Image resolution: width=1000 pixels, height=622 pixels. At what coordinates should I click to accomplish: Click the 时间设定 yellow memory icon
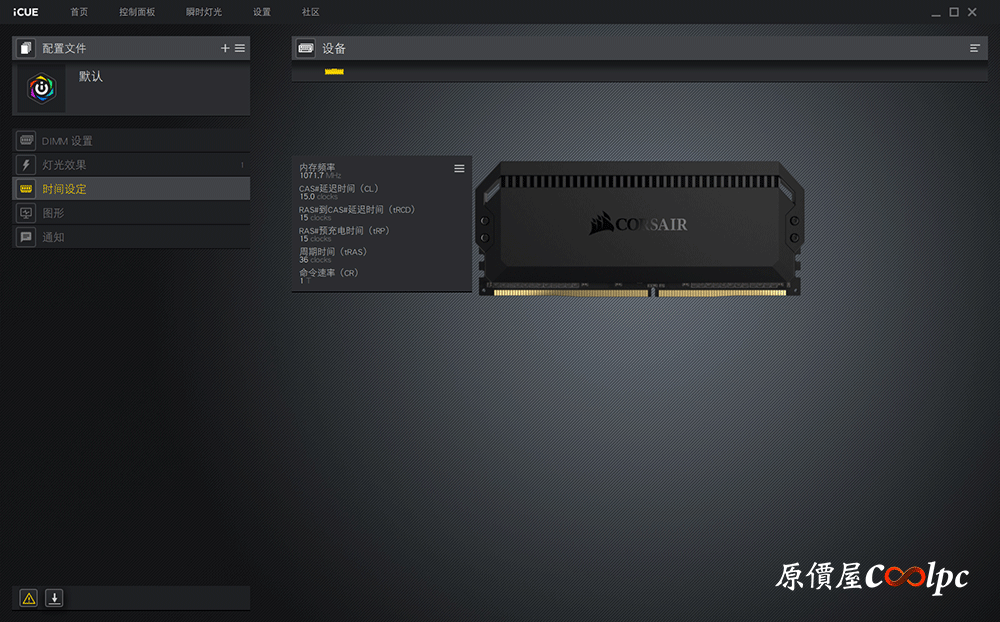tap(26, 189)
